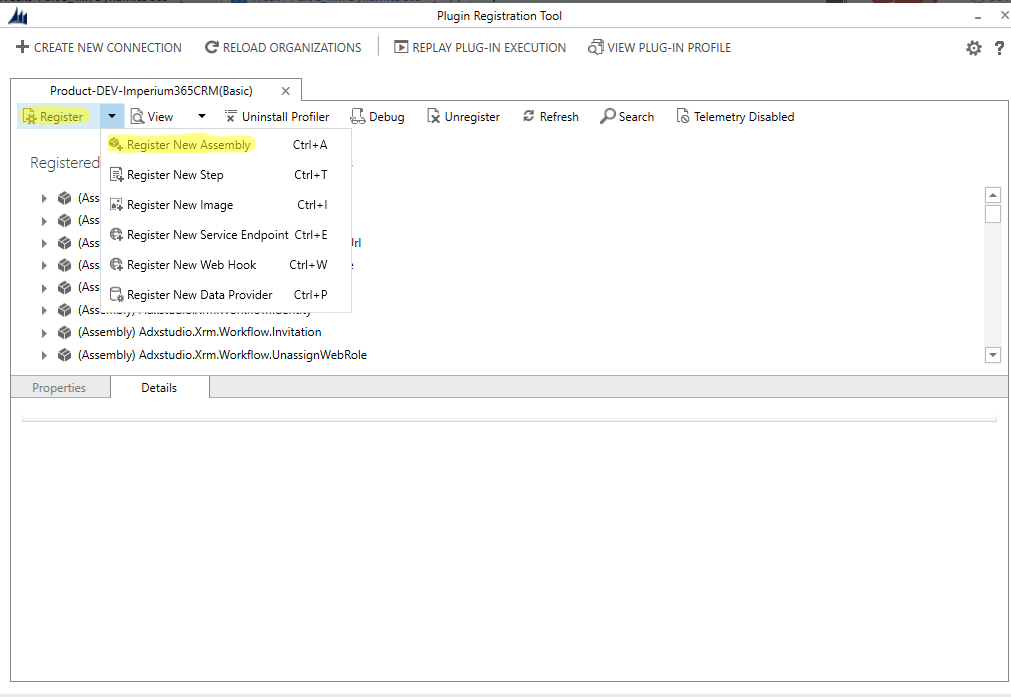Click the View Plug-in Profile icon
The image size is (1011, 697).
[659, 47]
